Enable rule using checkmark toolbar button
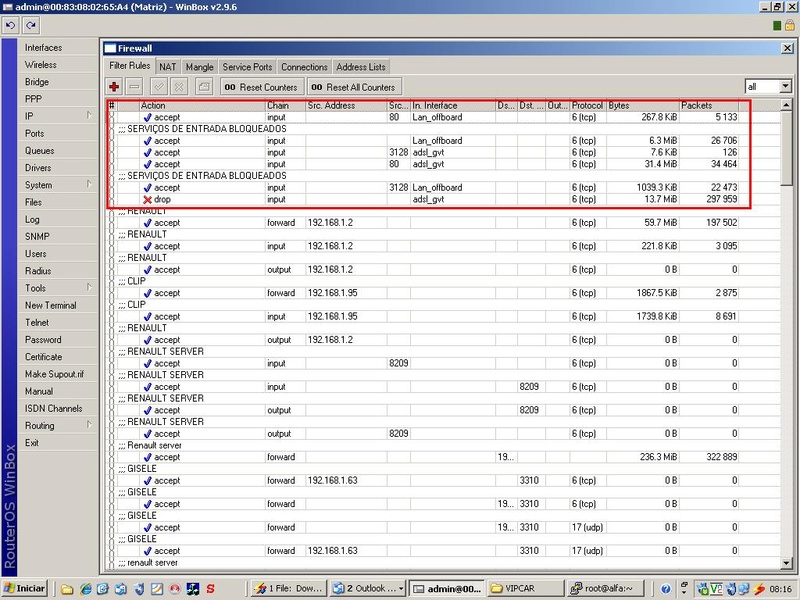800x600 pixels. [x=159, y=87]
